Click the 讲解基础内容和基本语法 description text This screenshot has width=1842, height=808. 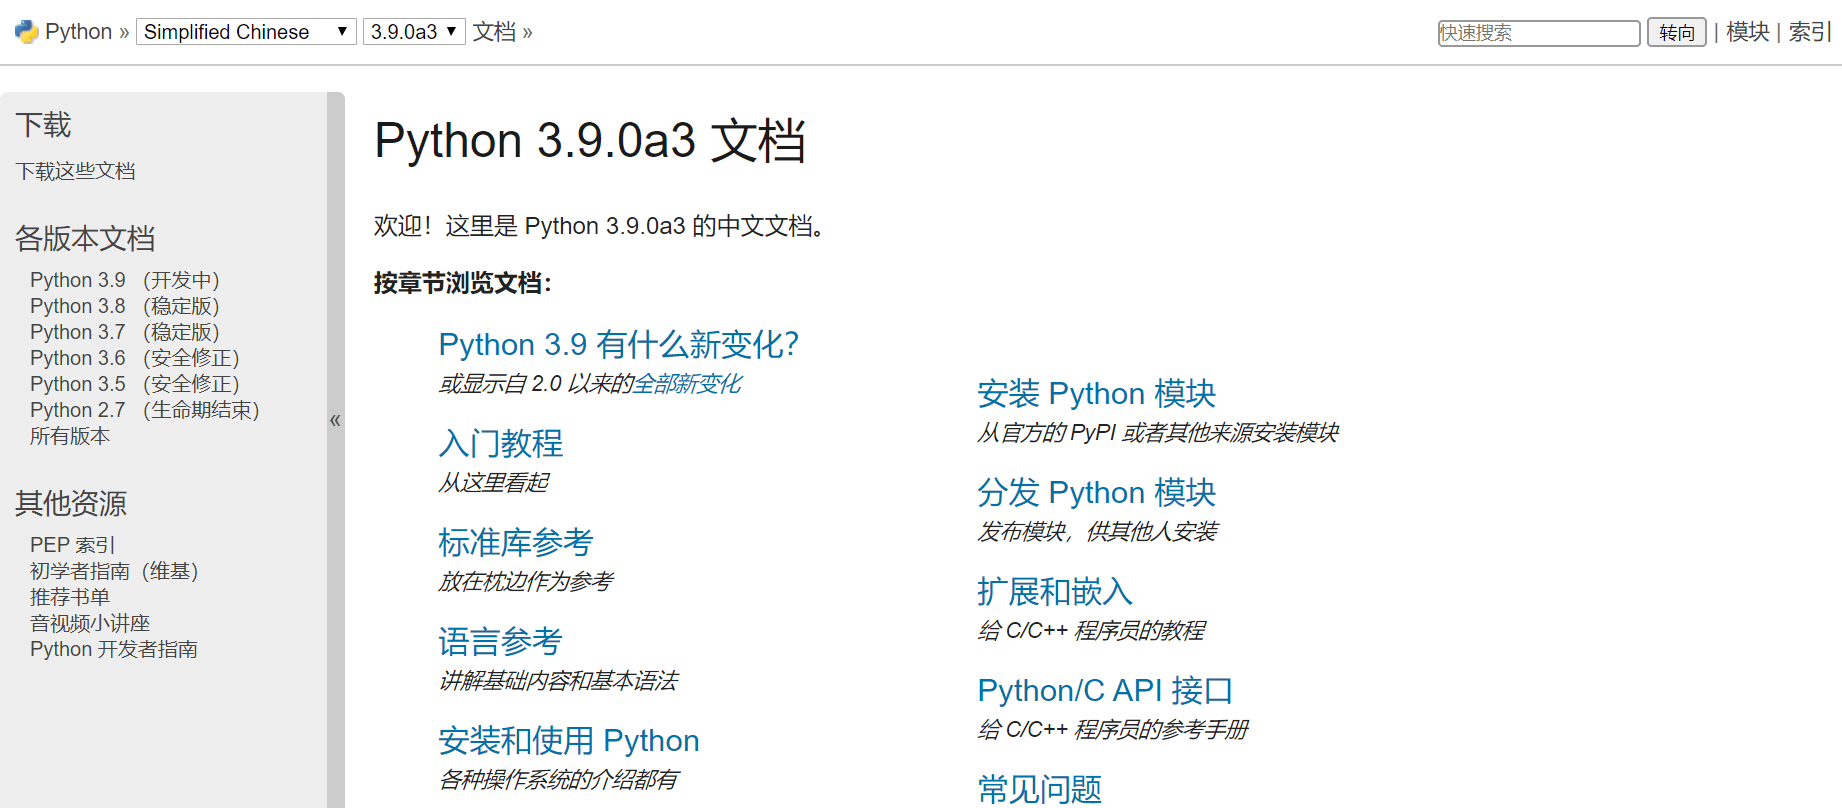(558, 681)
